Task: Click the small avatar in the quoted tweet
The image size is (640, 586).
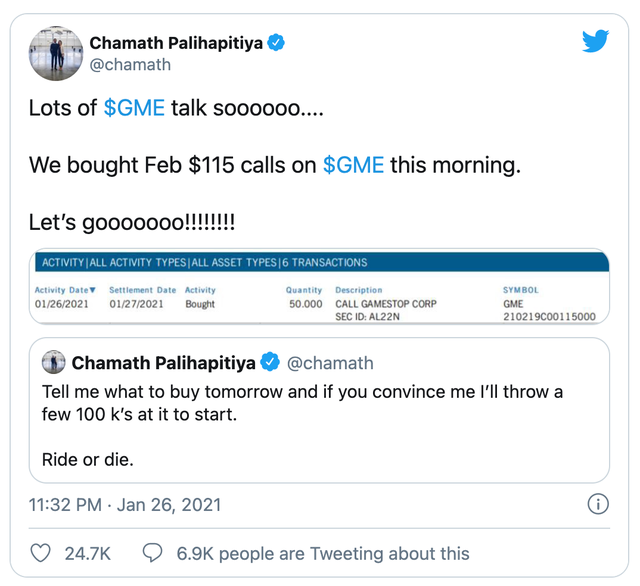Action: 54,362
